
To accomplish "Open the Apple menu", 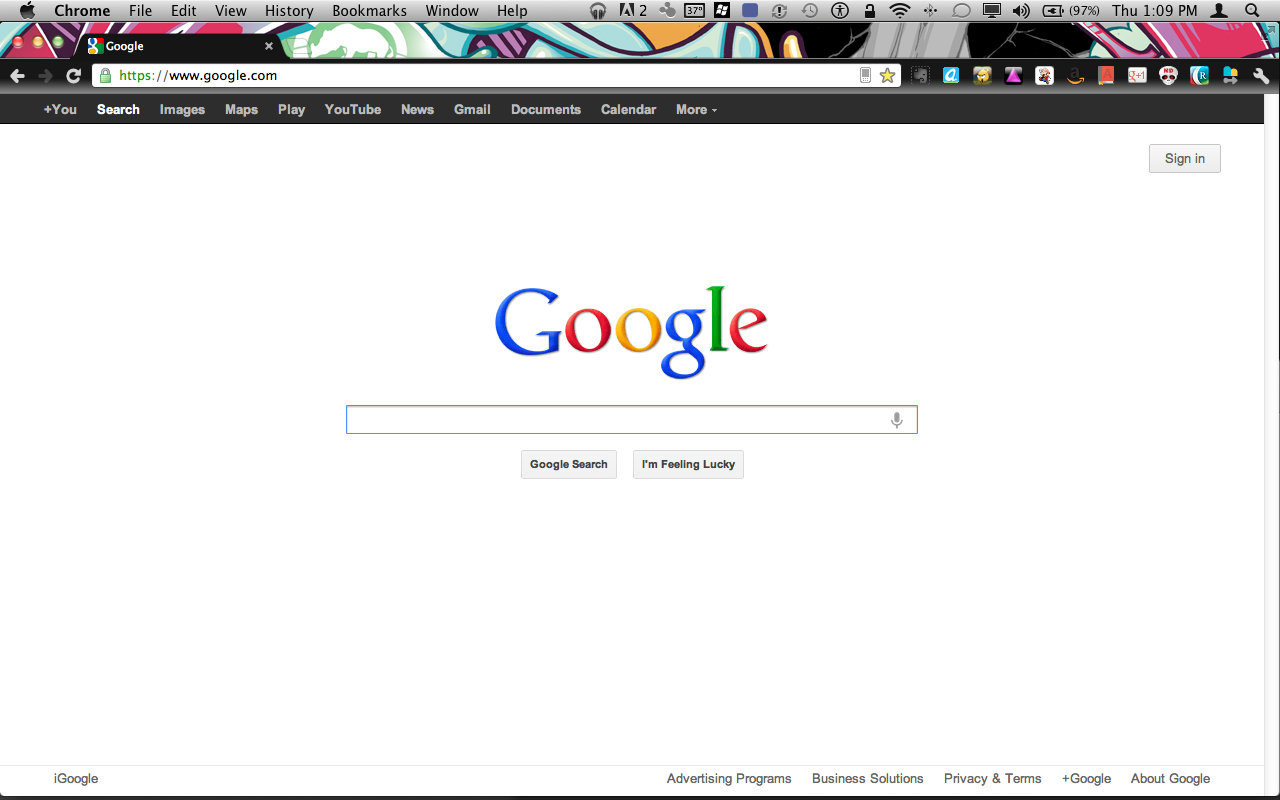I will point(27,11).
